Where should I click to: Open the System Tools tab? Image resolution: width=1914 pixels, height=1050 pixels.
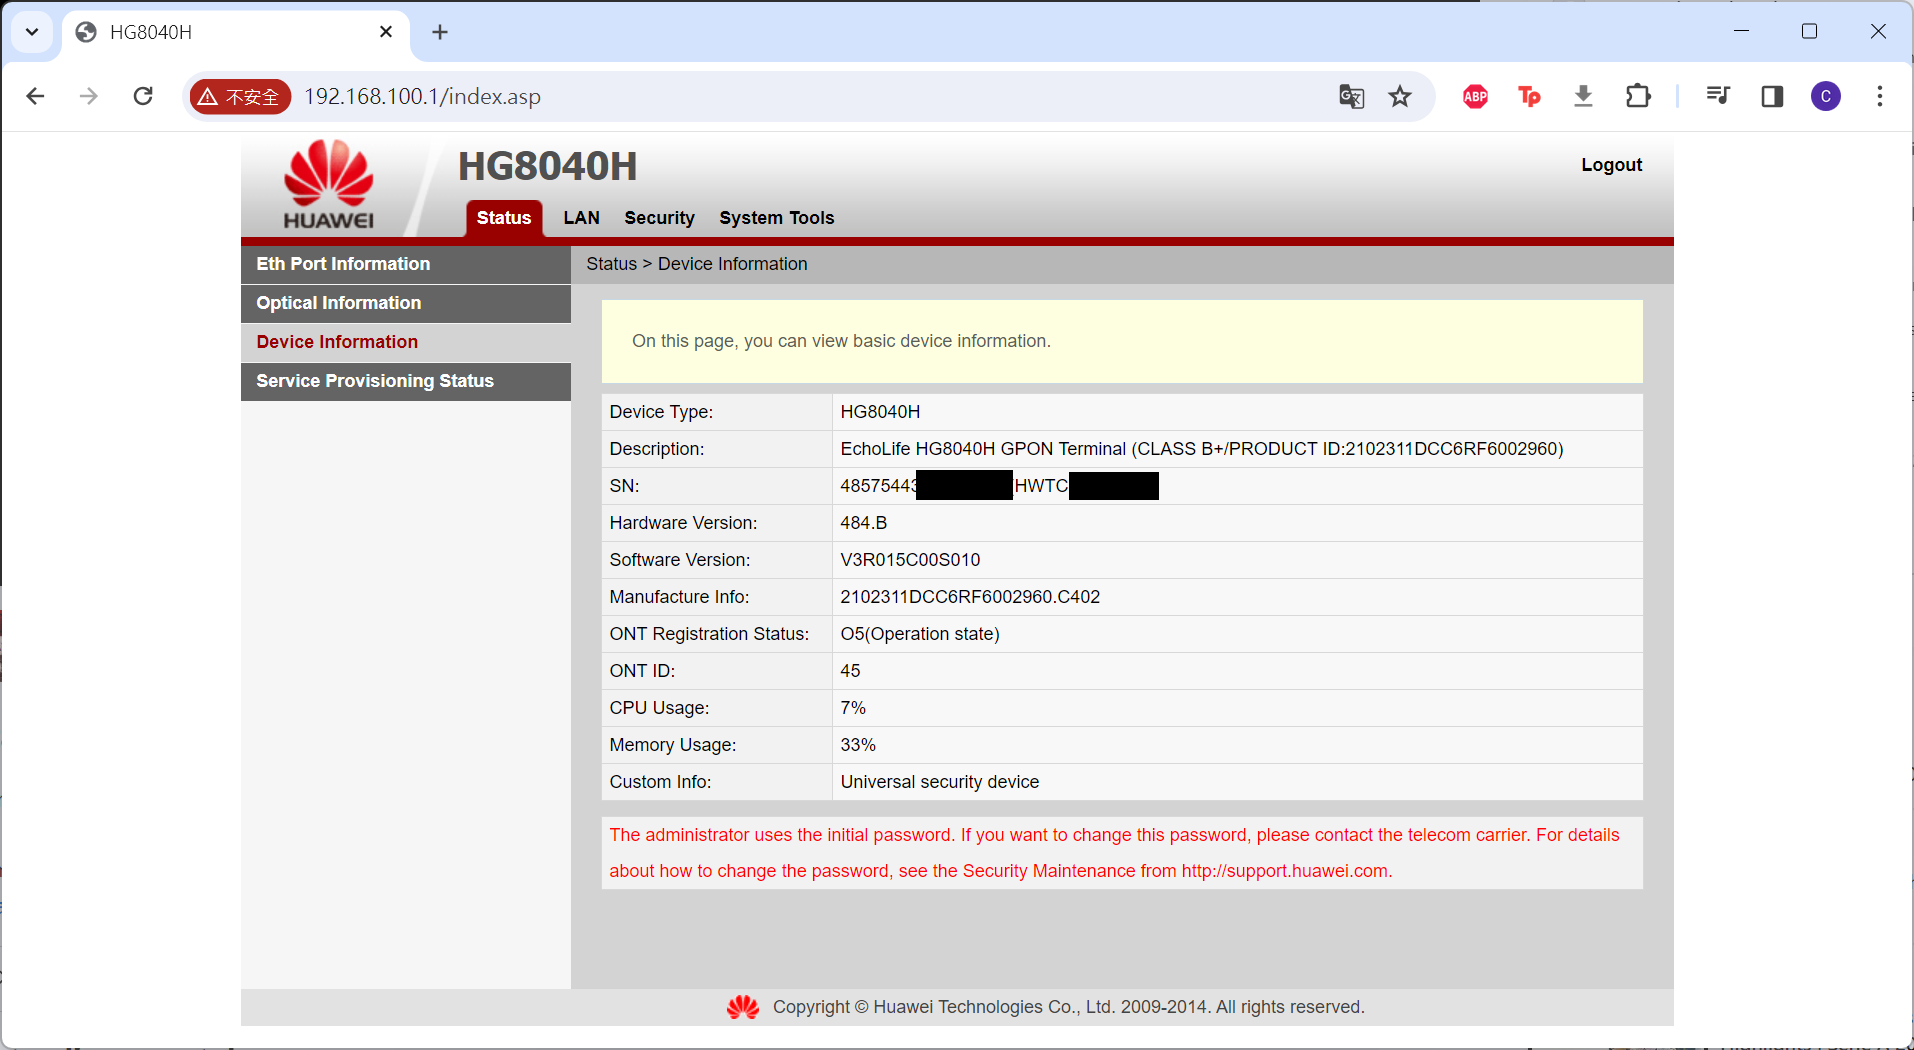pyautogui.click(x=776, y=218)
